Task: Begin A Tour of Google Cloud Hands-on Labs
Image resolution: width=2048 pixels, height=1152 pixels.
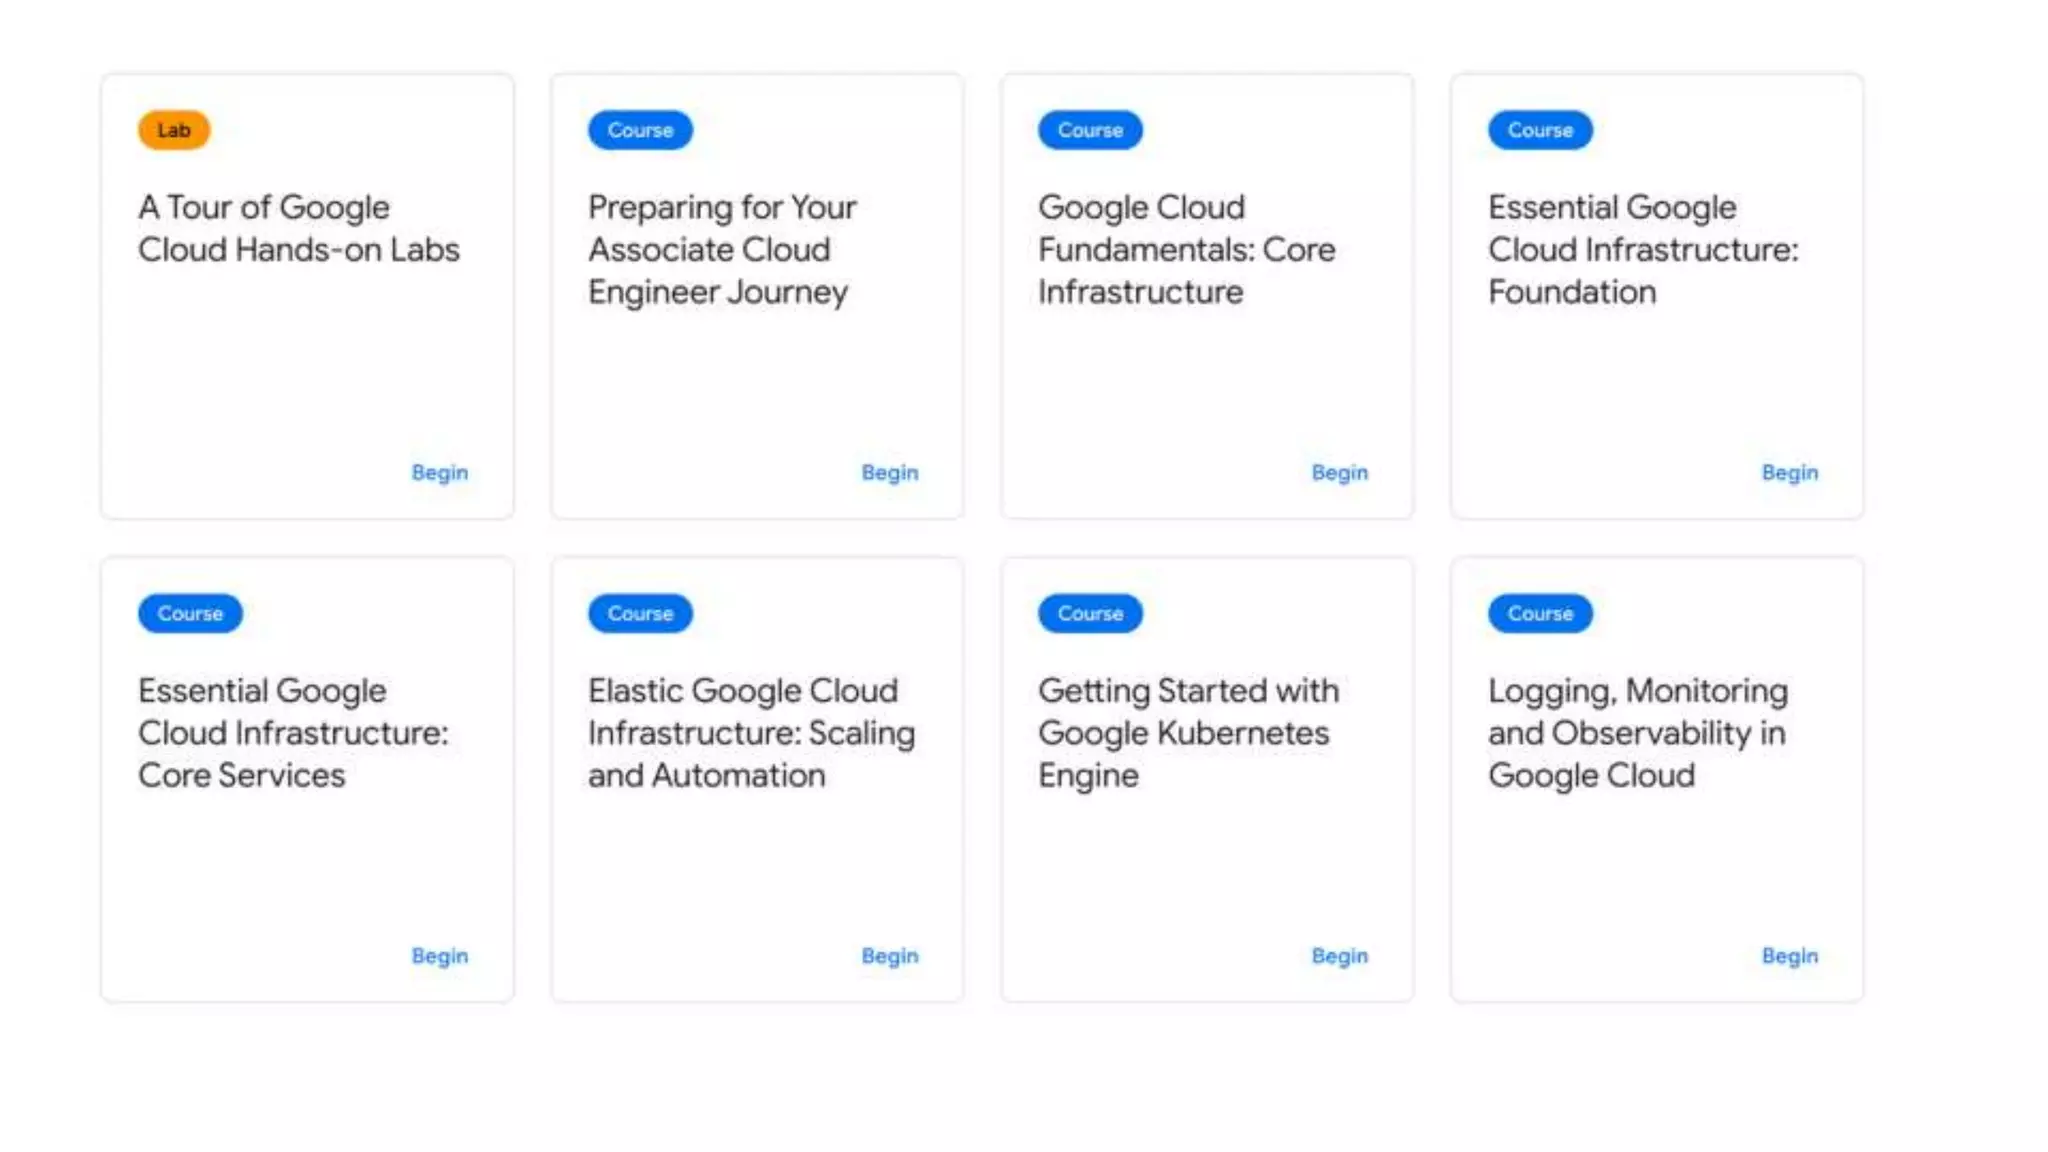Action: coord(440,473)
